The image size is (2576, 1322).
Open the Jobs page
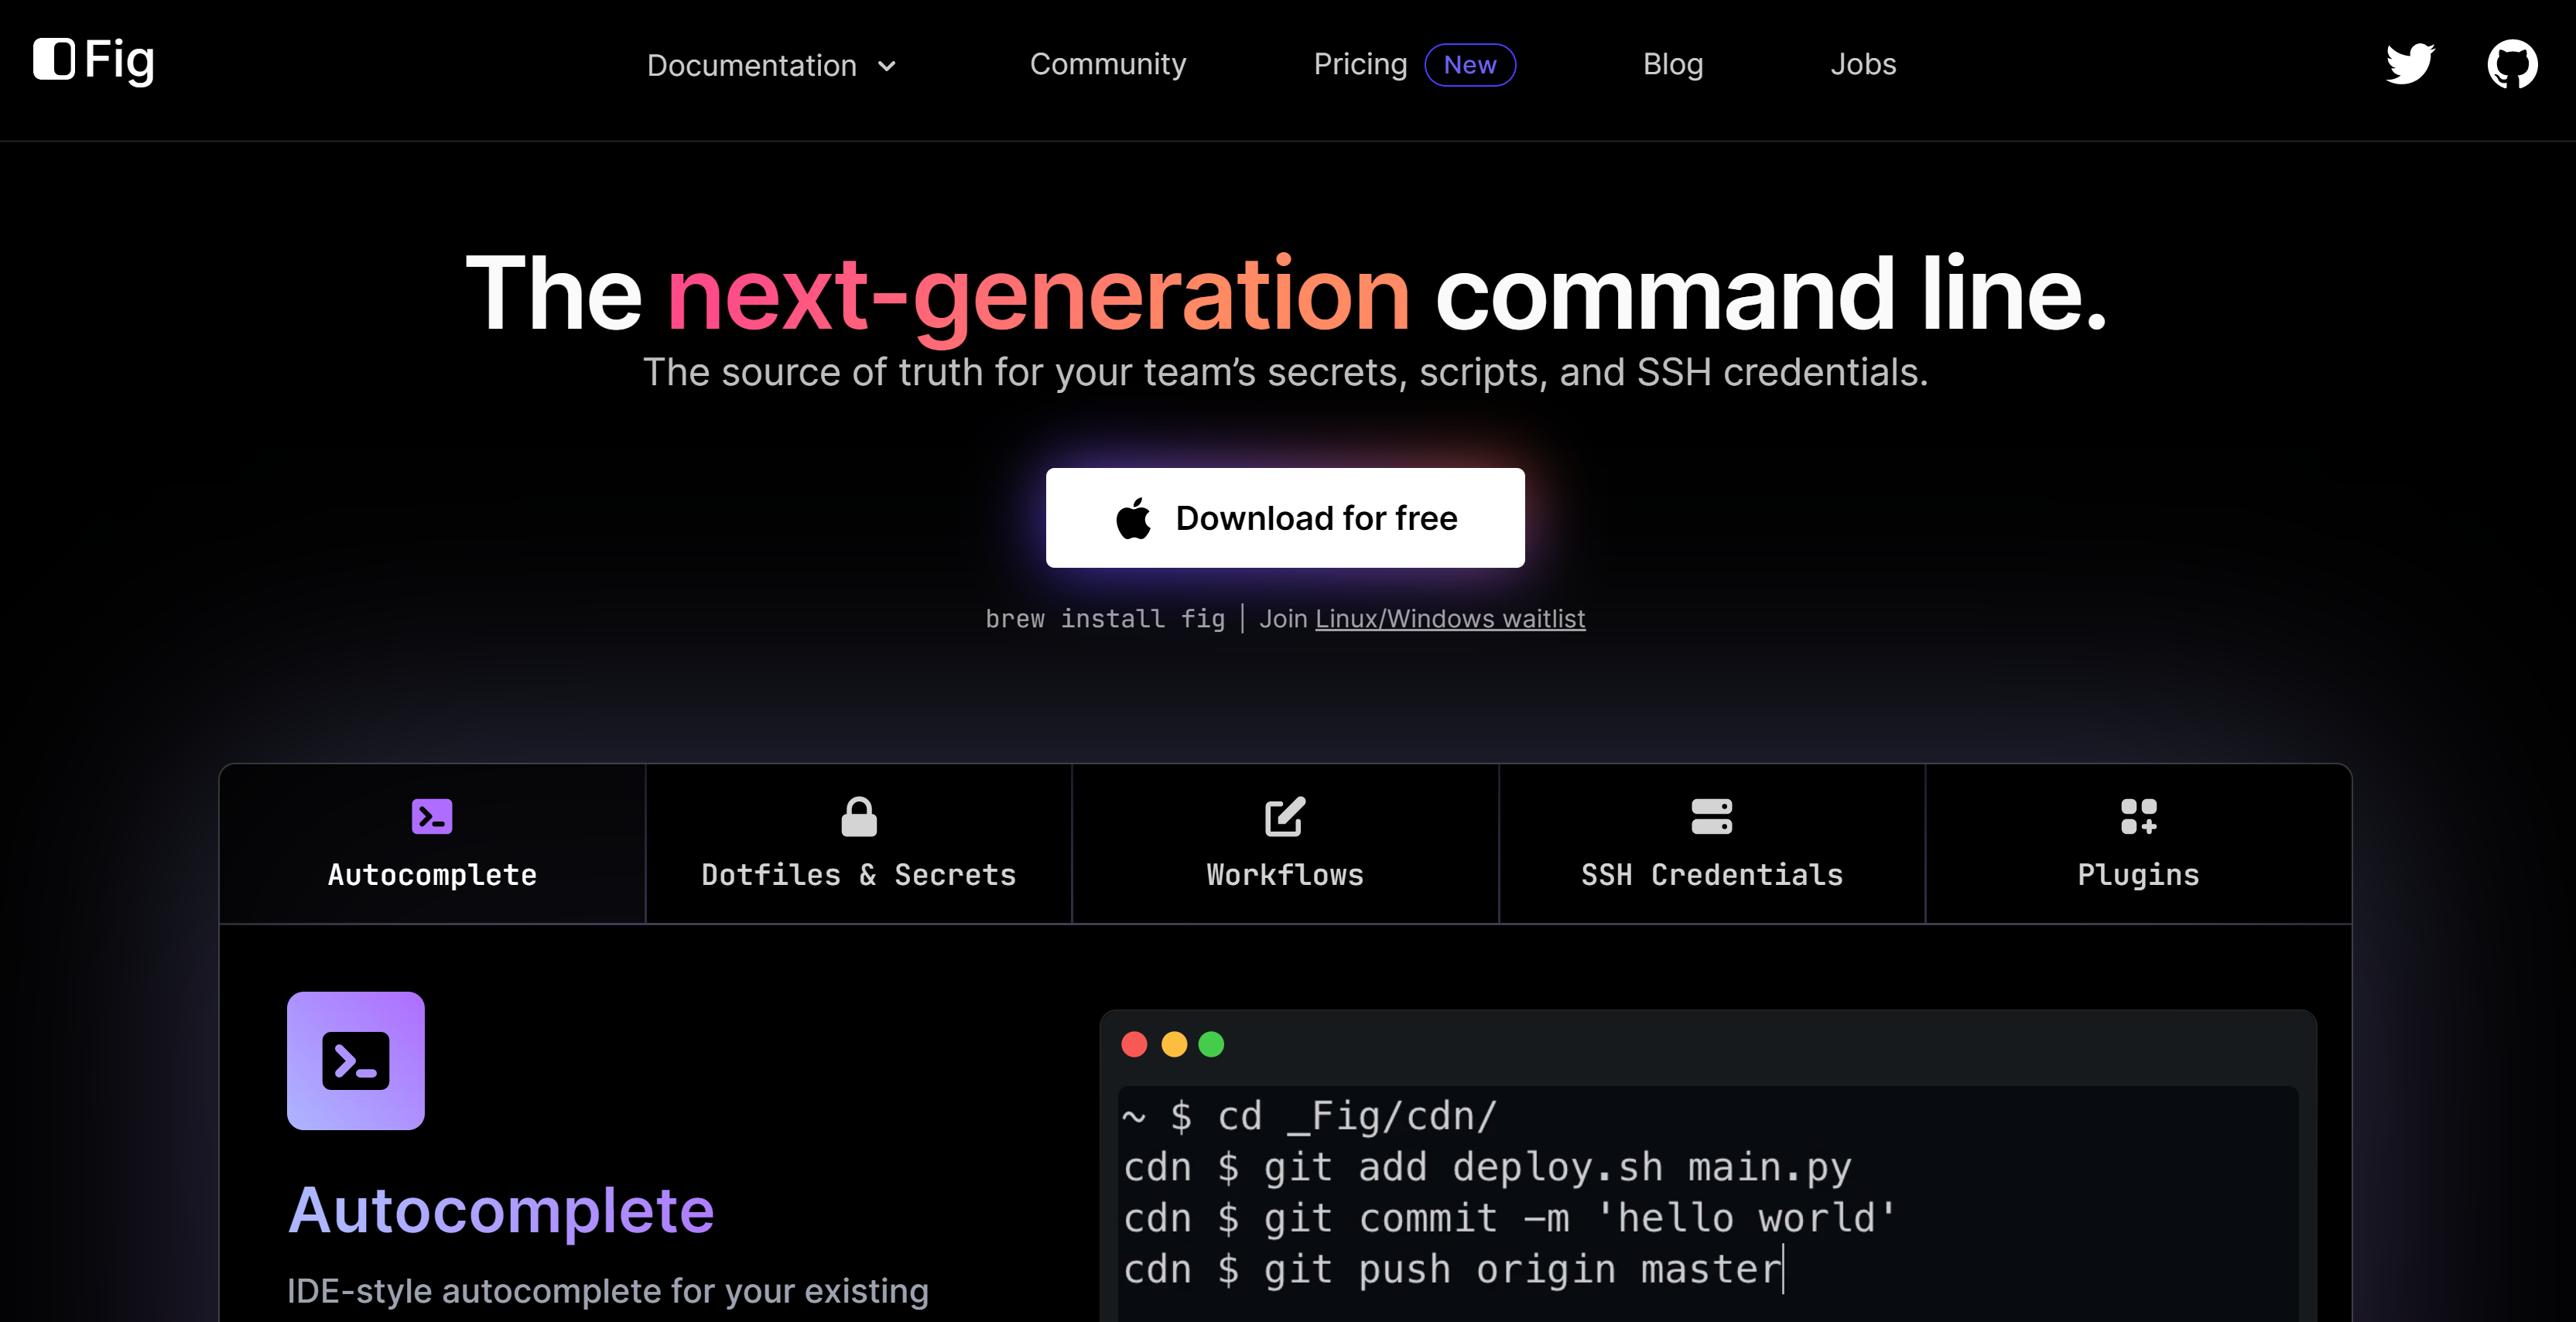[1862, 64]
